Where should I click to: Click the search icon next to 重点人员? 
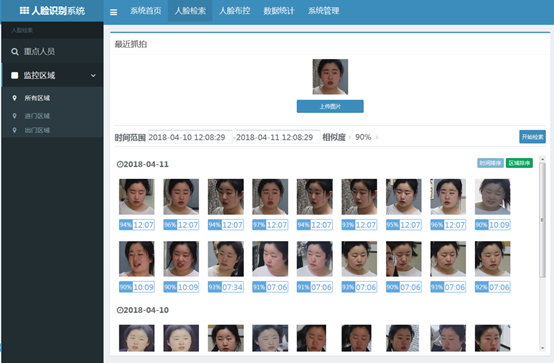tap(15, 52)
